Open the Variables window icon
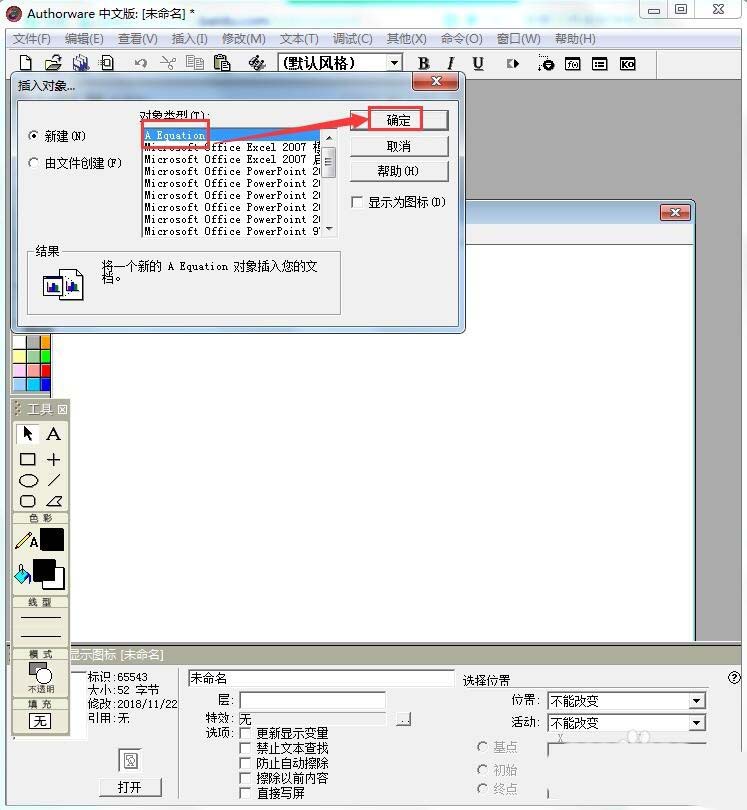 pyautogui.click(x=600, y=64)
